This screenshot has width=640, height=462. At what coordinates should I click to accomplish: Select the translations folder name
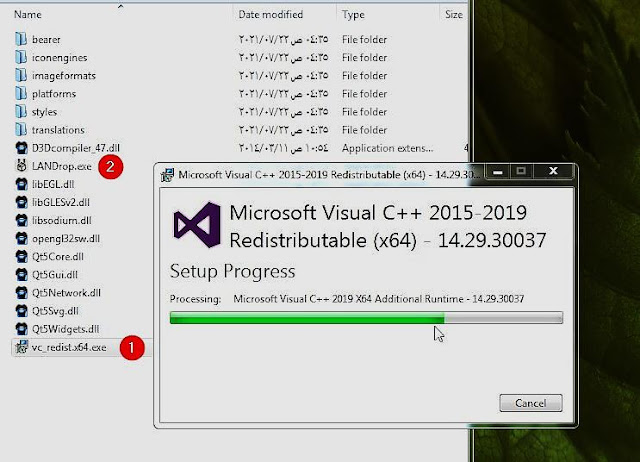[58, 130]
